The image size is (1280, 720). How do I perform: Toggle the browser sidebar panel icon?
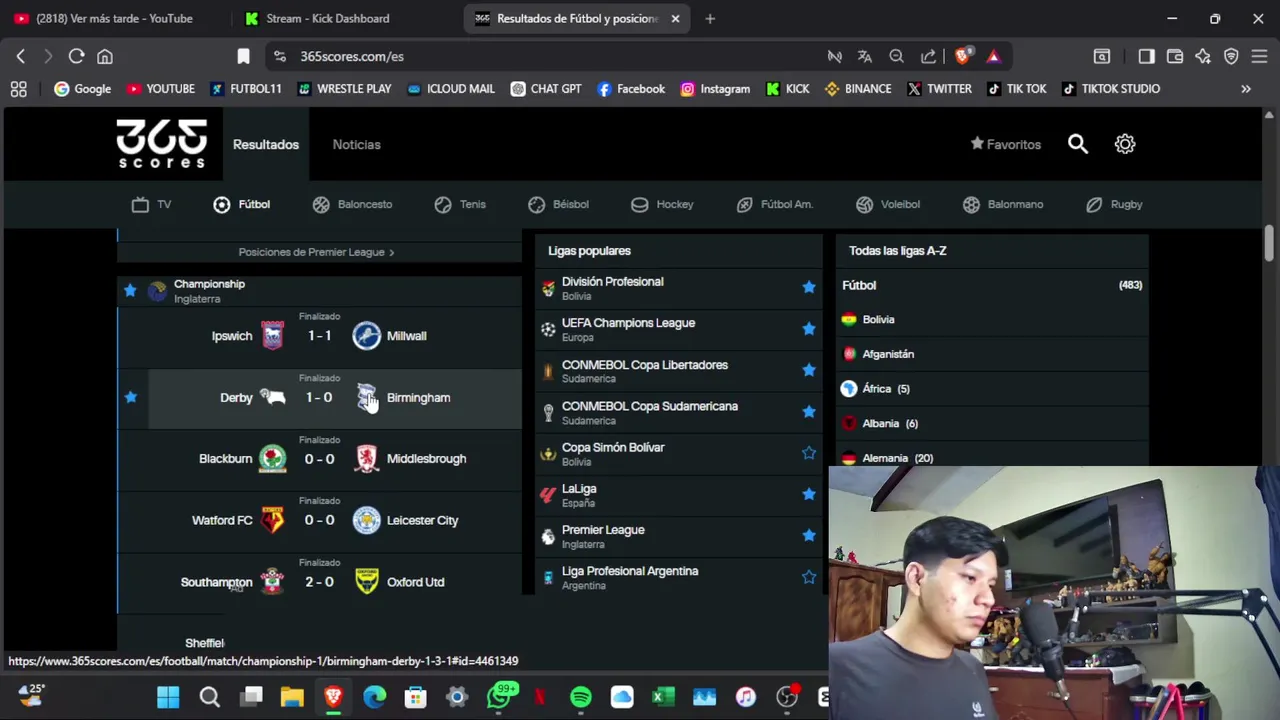click(x=1146, y=56)
